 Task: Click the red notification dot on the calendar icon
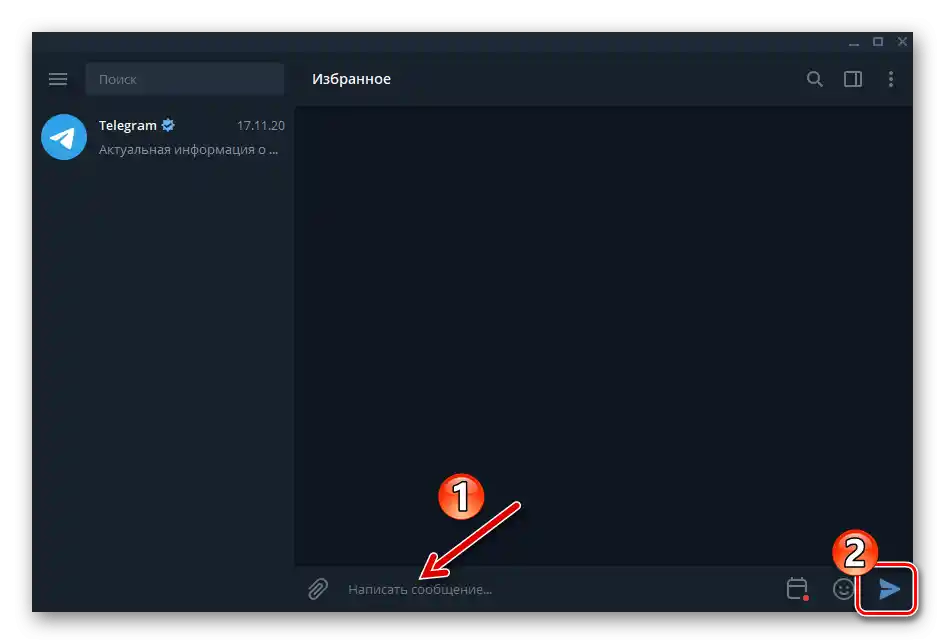(805, 595)
